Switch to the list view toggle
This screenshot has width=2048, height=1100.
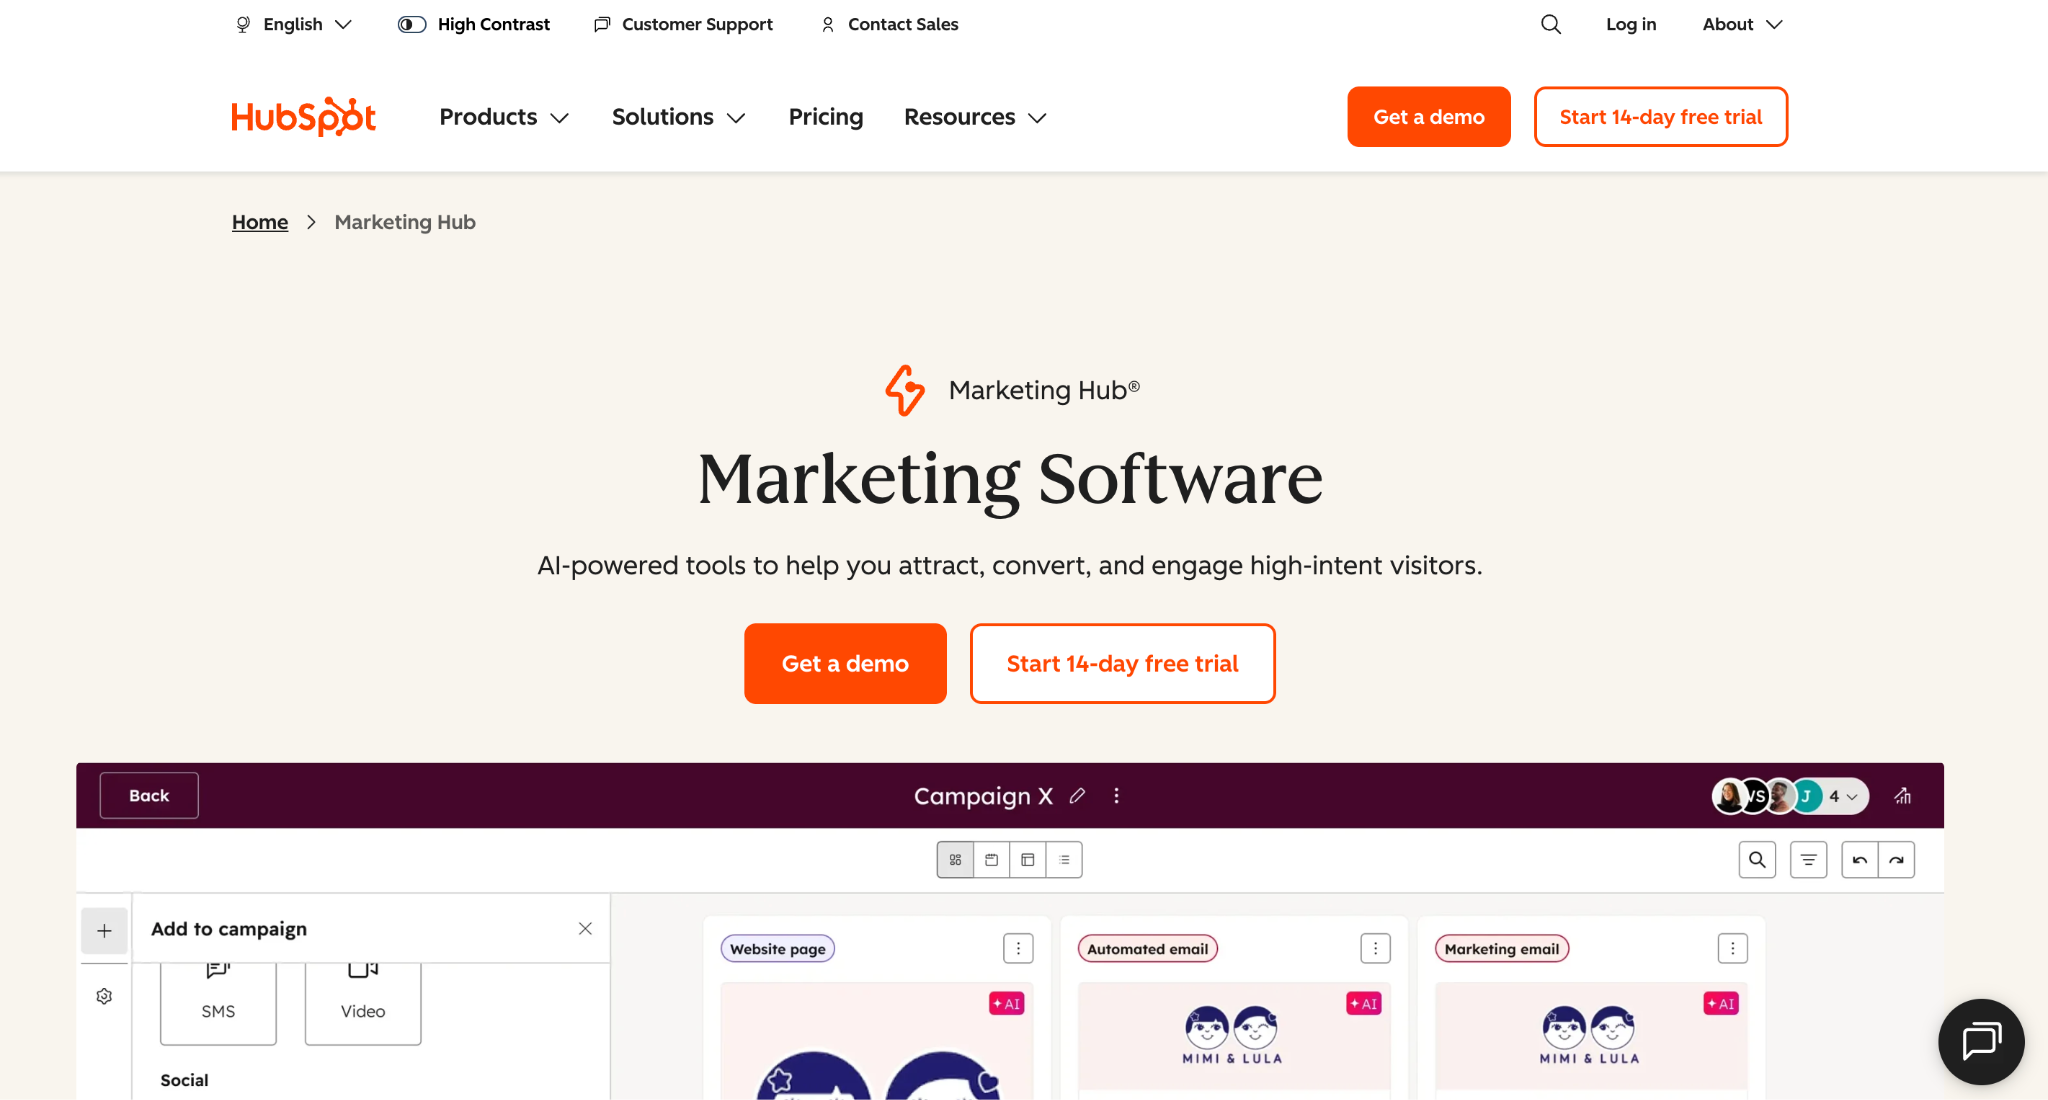tap(1064, 860)
